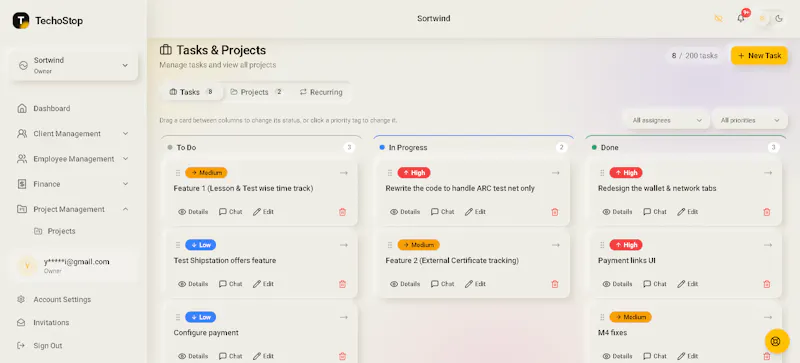
Task: Move Feature 2 task forward with arrow
Action: [x=556, y=245]
